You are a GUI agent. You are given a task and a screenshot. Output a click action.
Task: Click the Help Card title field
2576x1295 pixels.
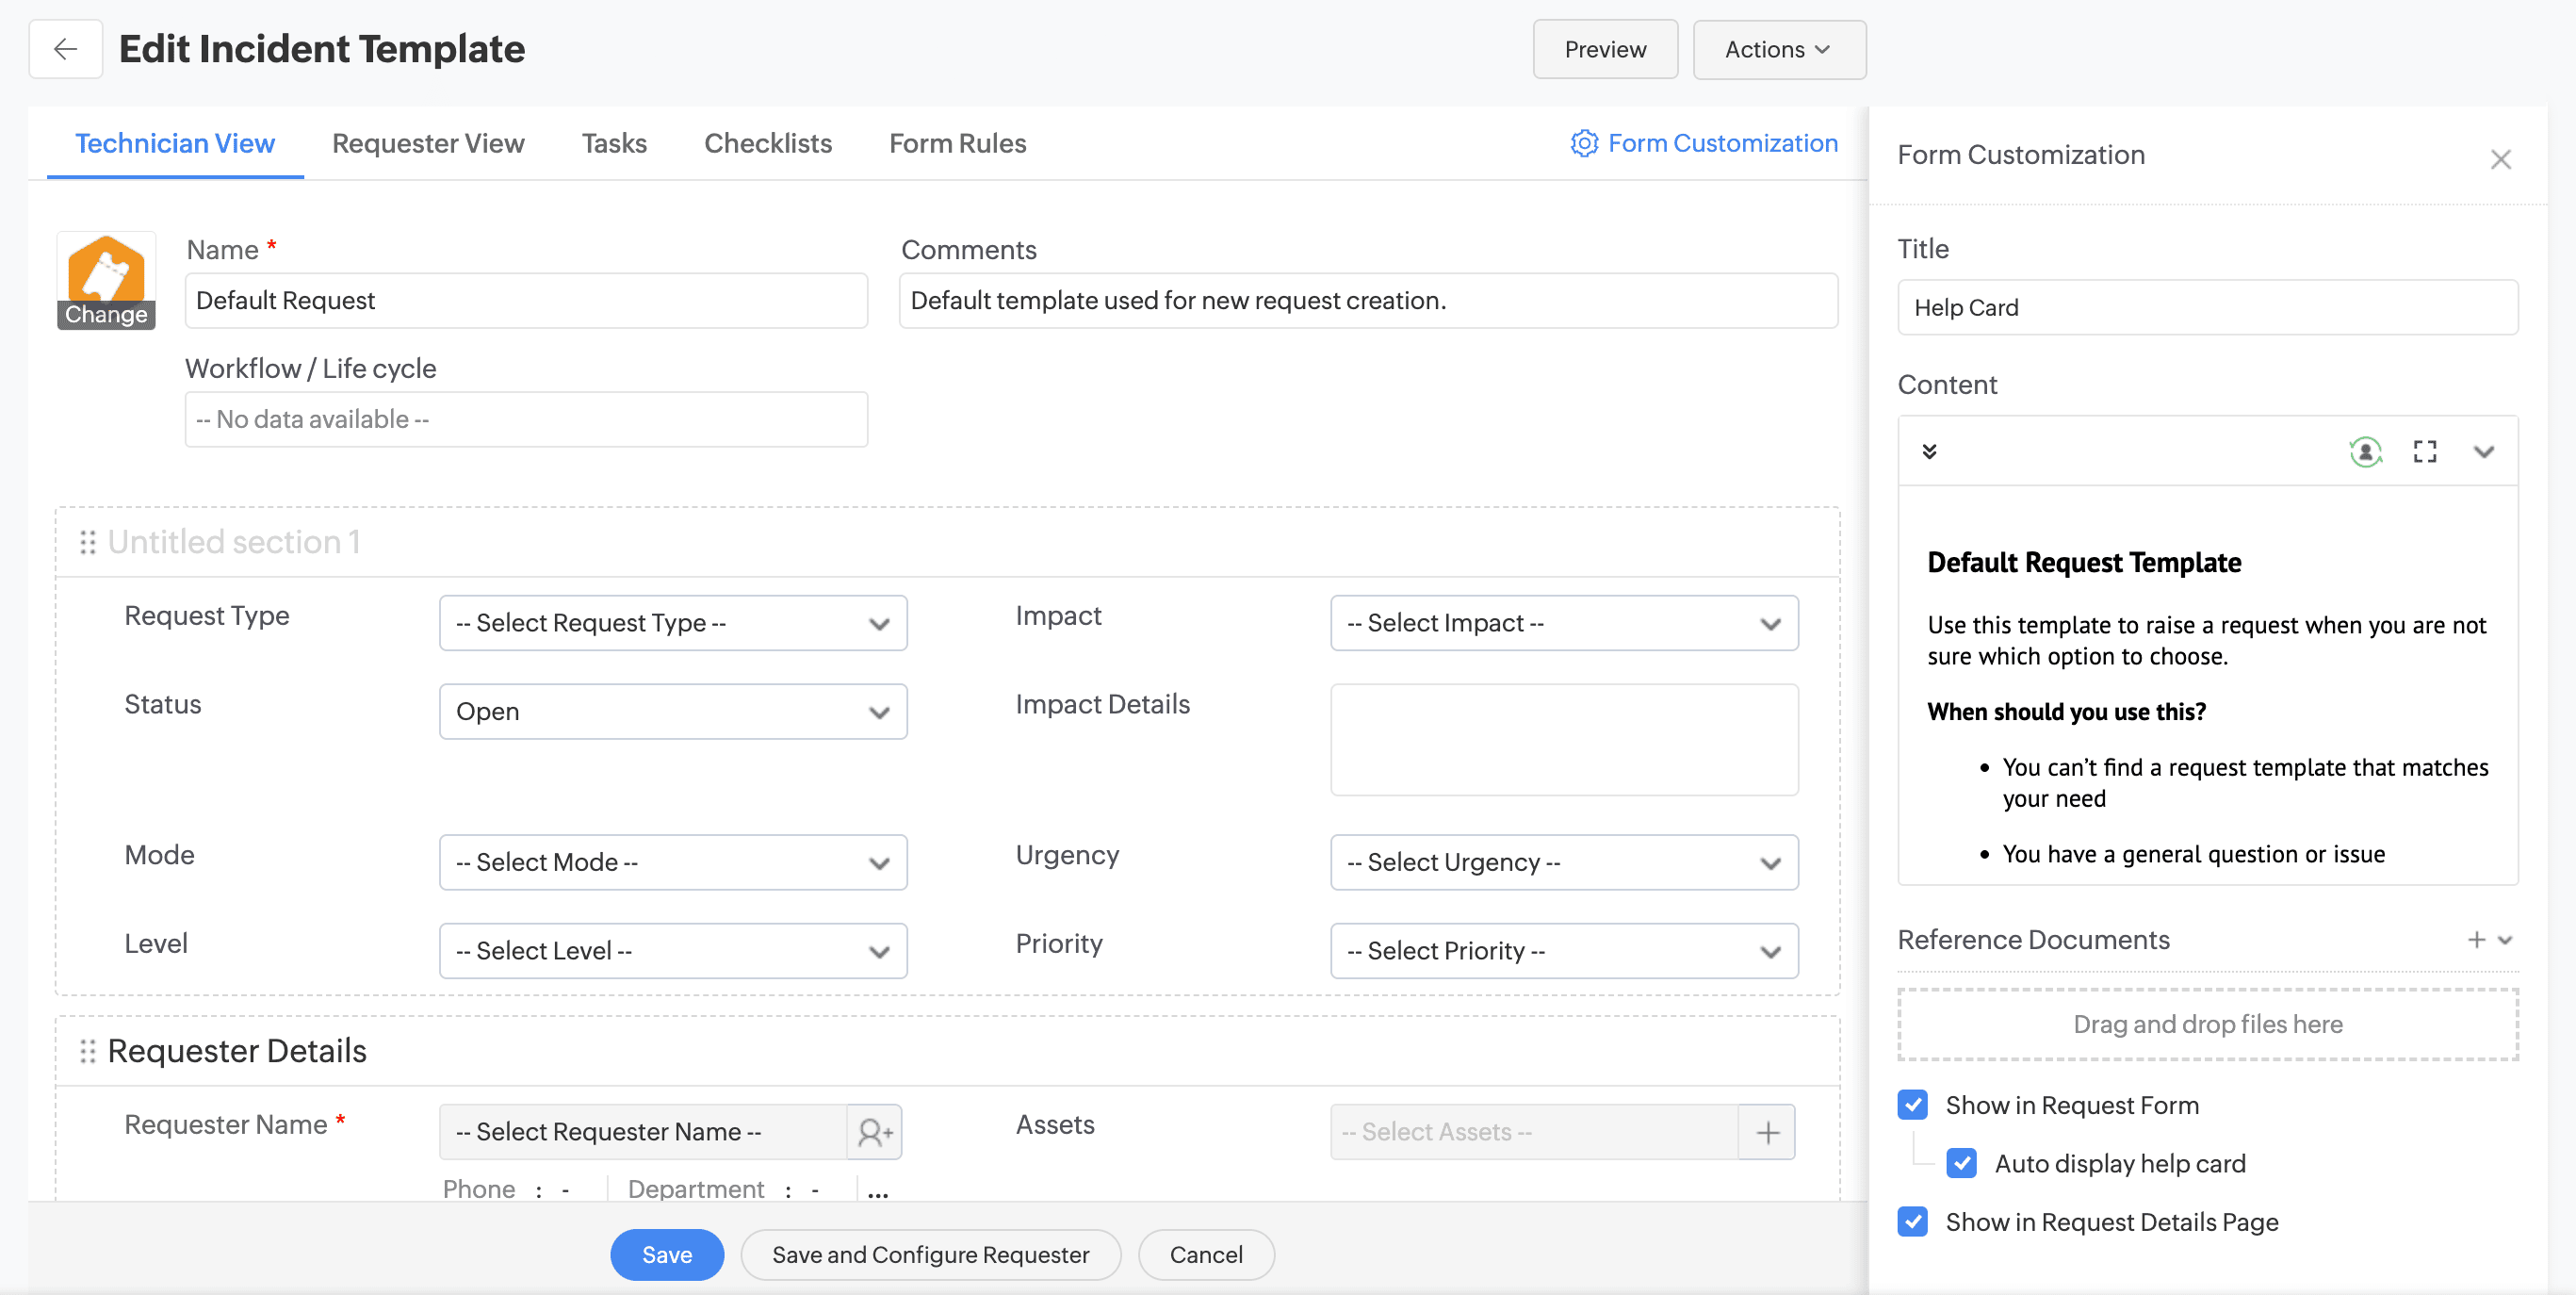coord(2207,307)
